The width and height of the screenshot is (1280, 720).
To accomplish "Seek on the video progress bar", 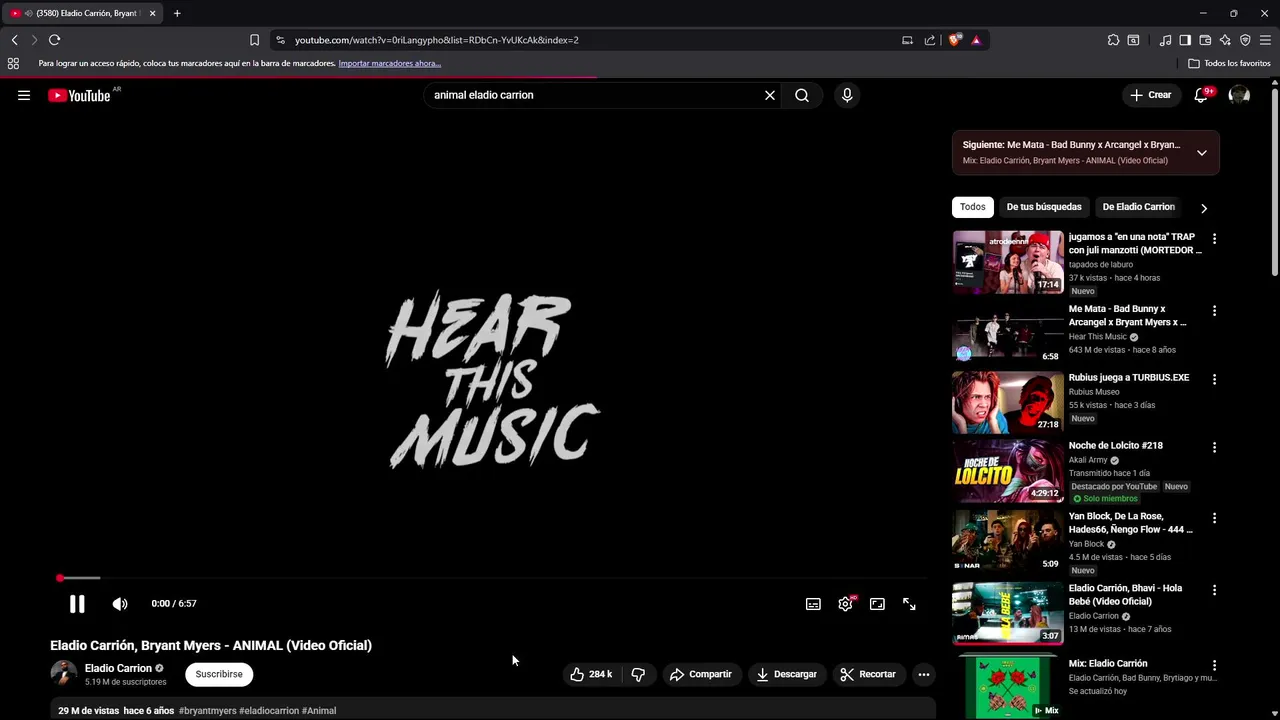I will tap(492, 578).
